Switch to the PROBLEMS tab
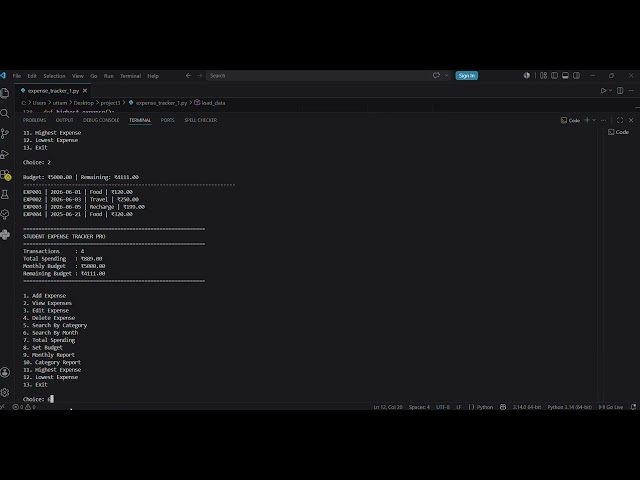Screen dimensions: 640x480 [34, 120]
